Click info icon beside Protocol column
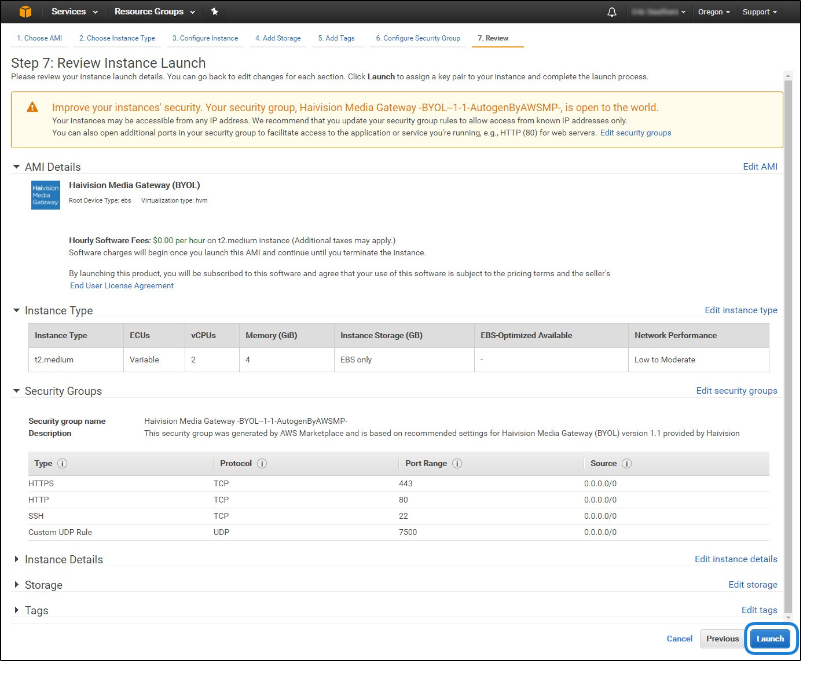This screenshot has width=820, height=680. [262, 464]
